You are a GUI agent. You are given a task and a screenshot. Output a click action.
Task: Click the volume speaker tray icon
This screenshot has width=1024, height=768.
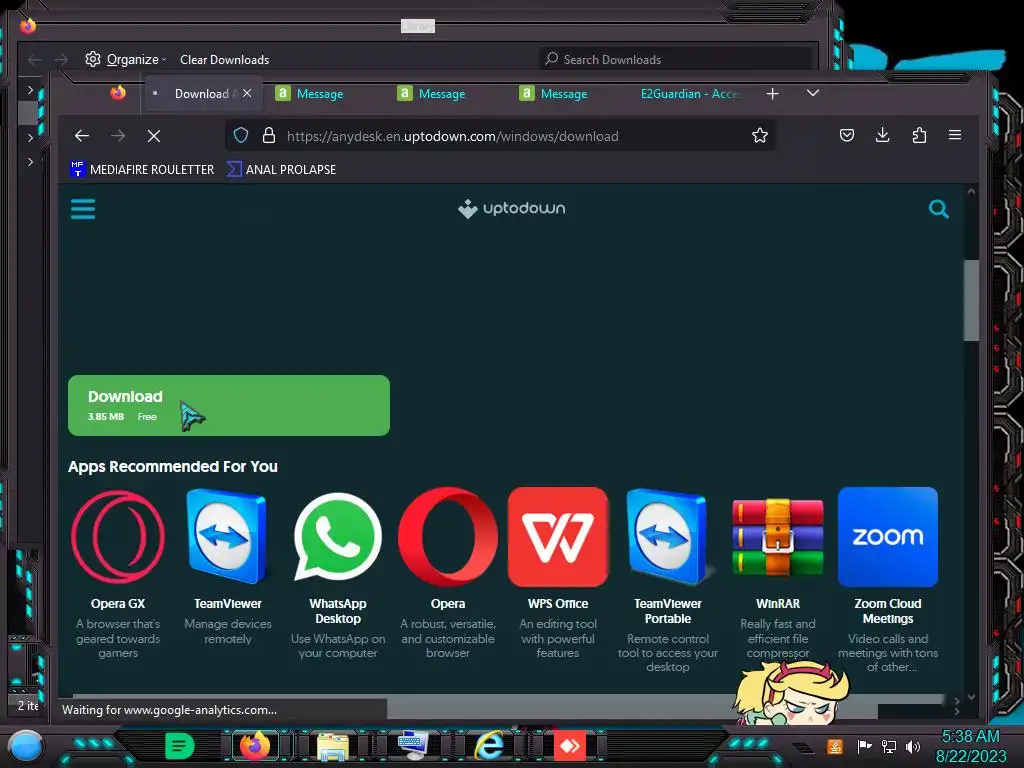pyautogui.click(x=913, y=746)
